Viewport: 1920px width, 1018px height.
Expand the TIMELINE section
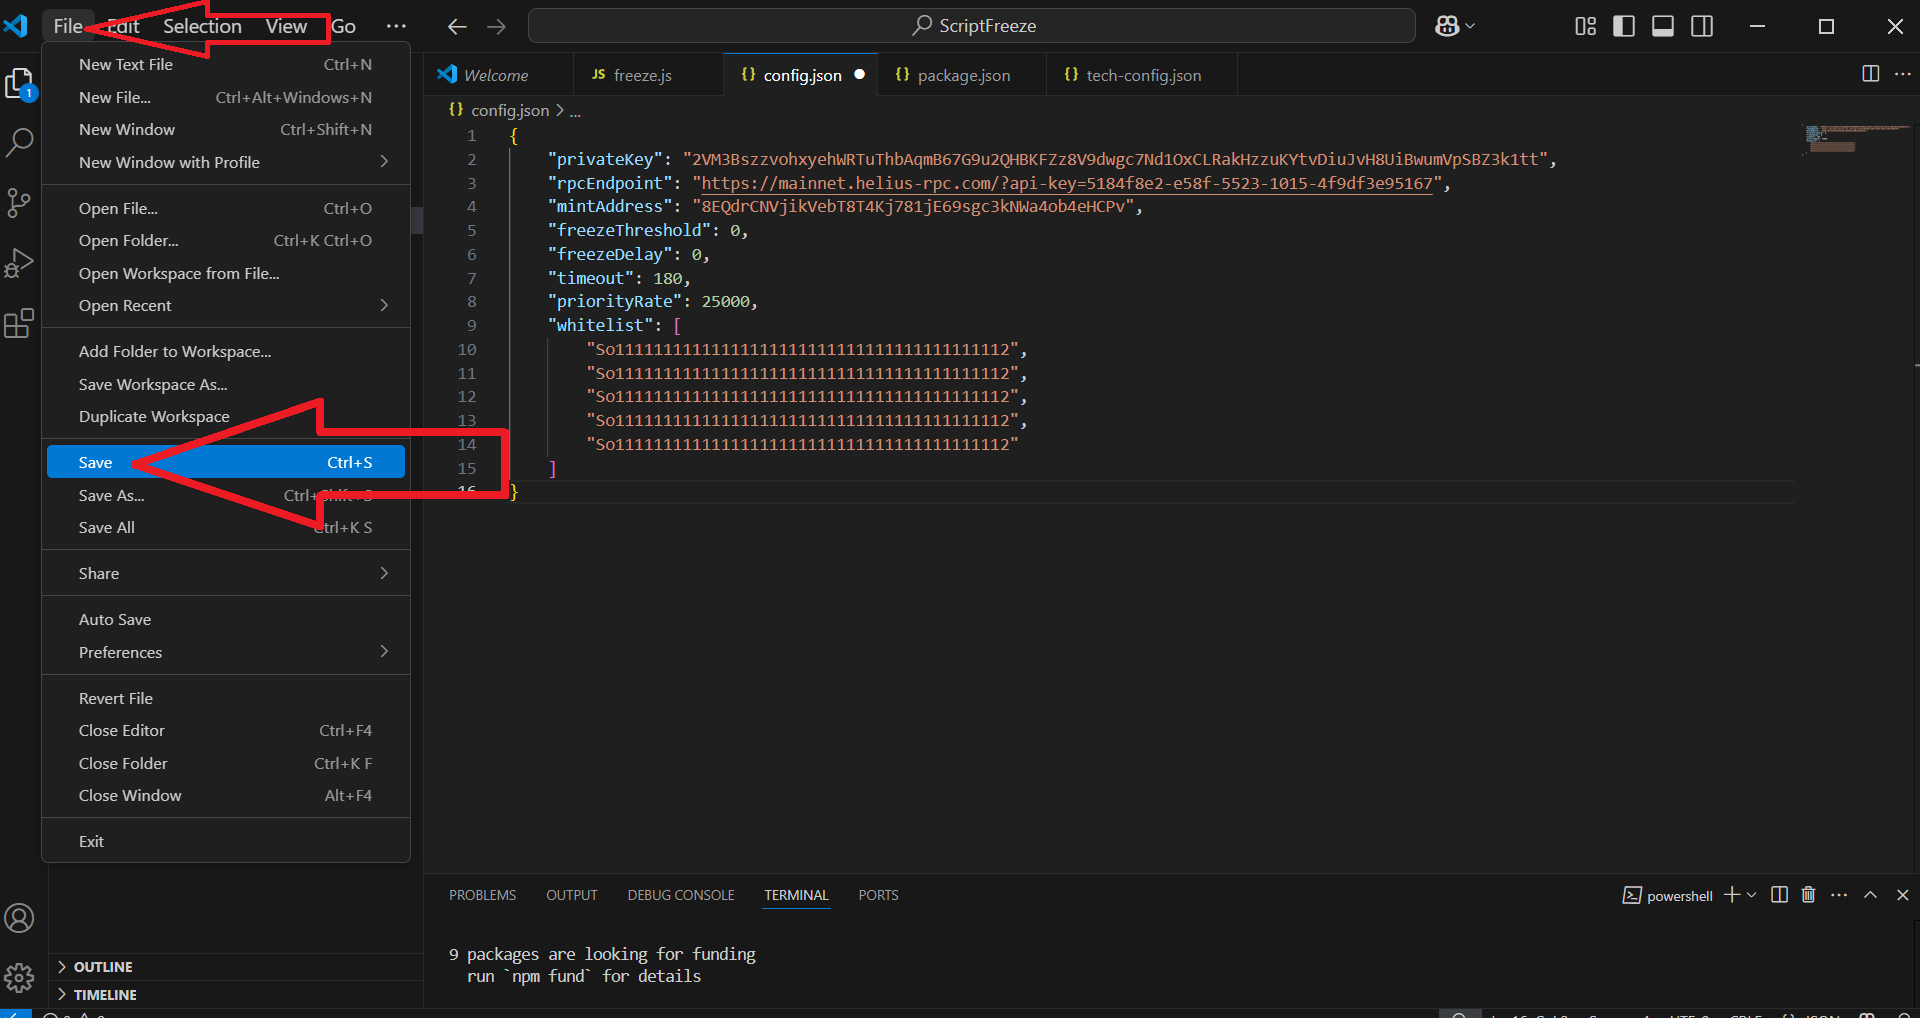click(236, 995)
